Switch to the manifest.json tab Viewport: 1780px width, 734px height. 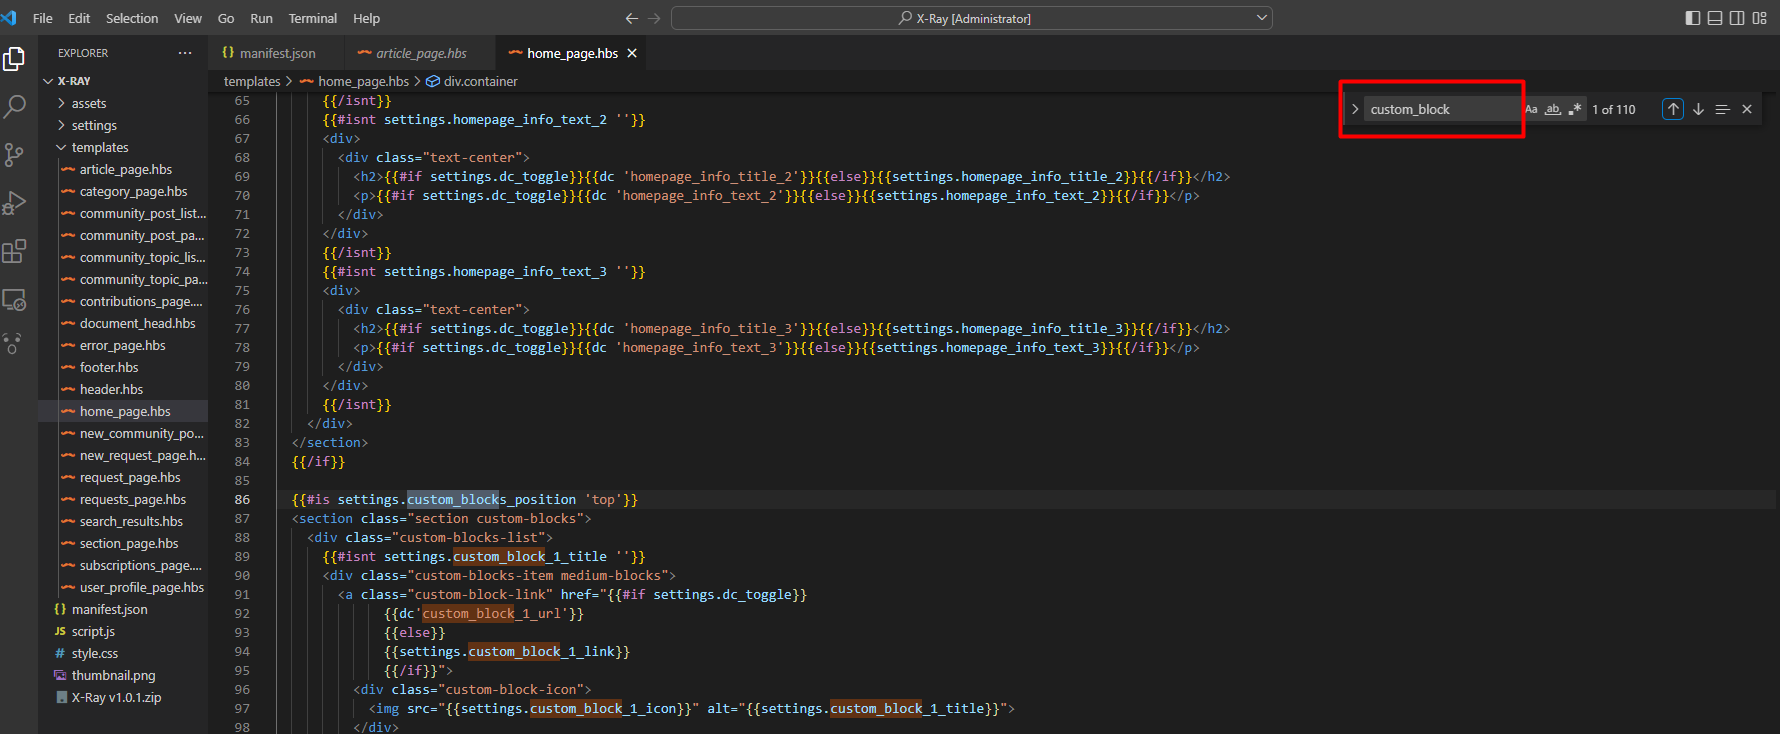point(277,53)
